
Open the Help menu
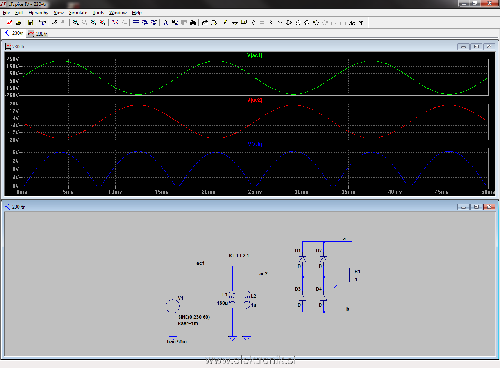pyautogui.click(x=137, y=13)
